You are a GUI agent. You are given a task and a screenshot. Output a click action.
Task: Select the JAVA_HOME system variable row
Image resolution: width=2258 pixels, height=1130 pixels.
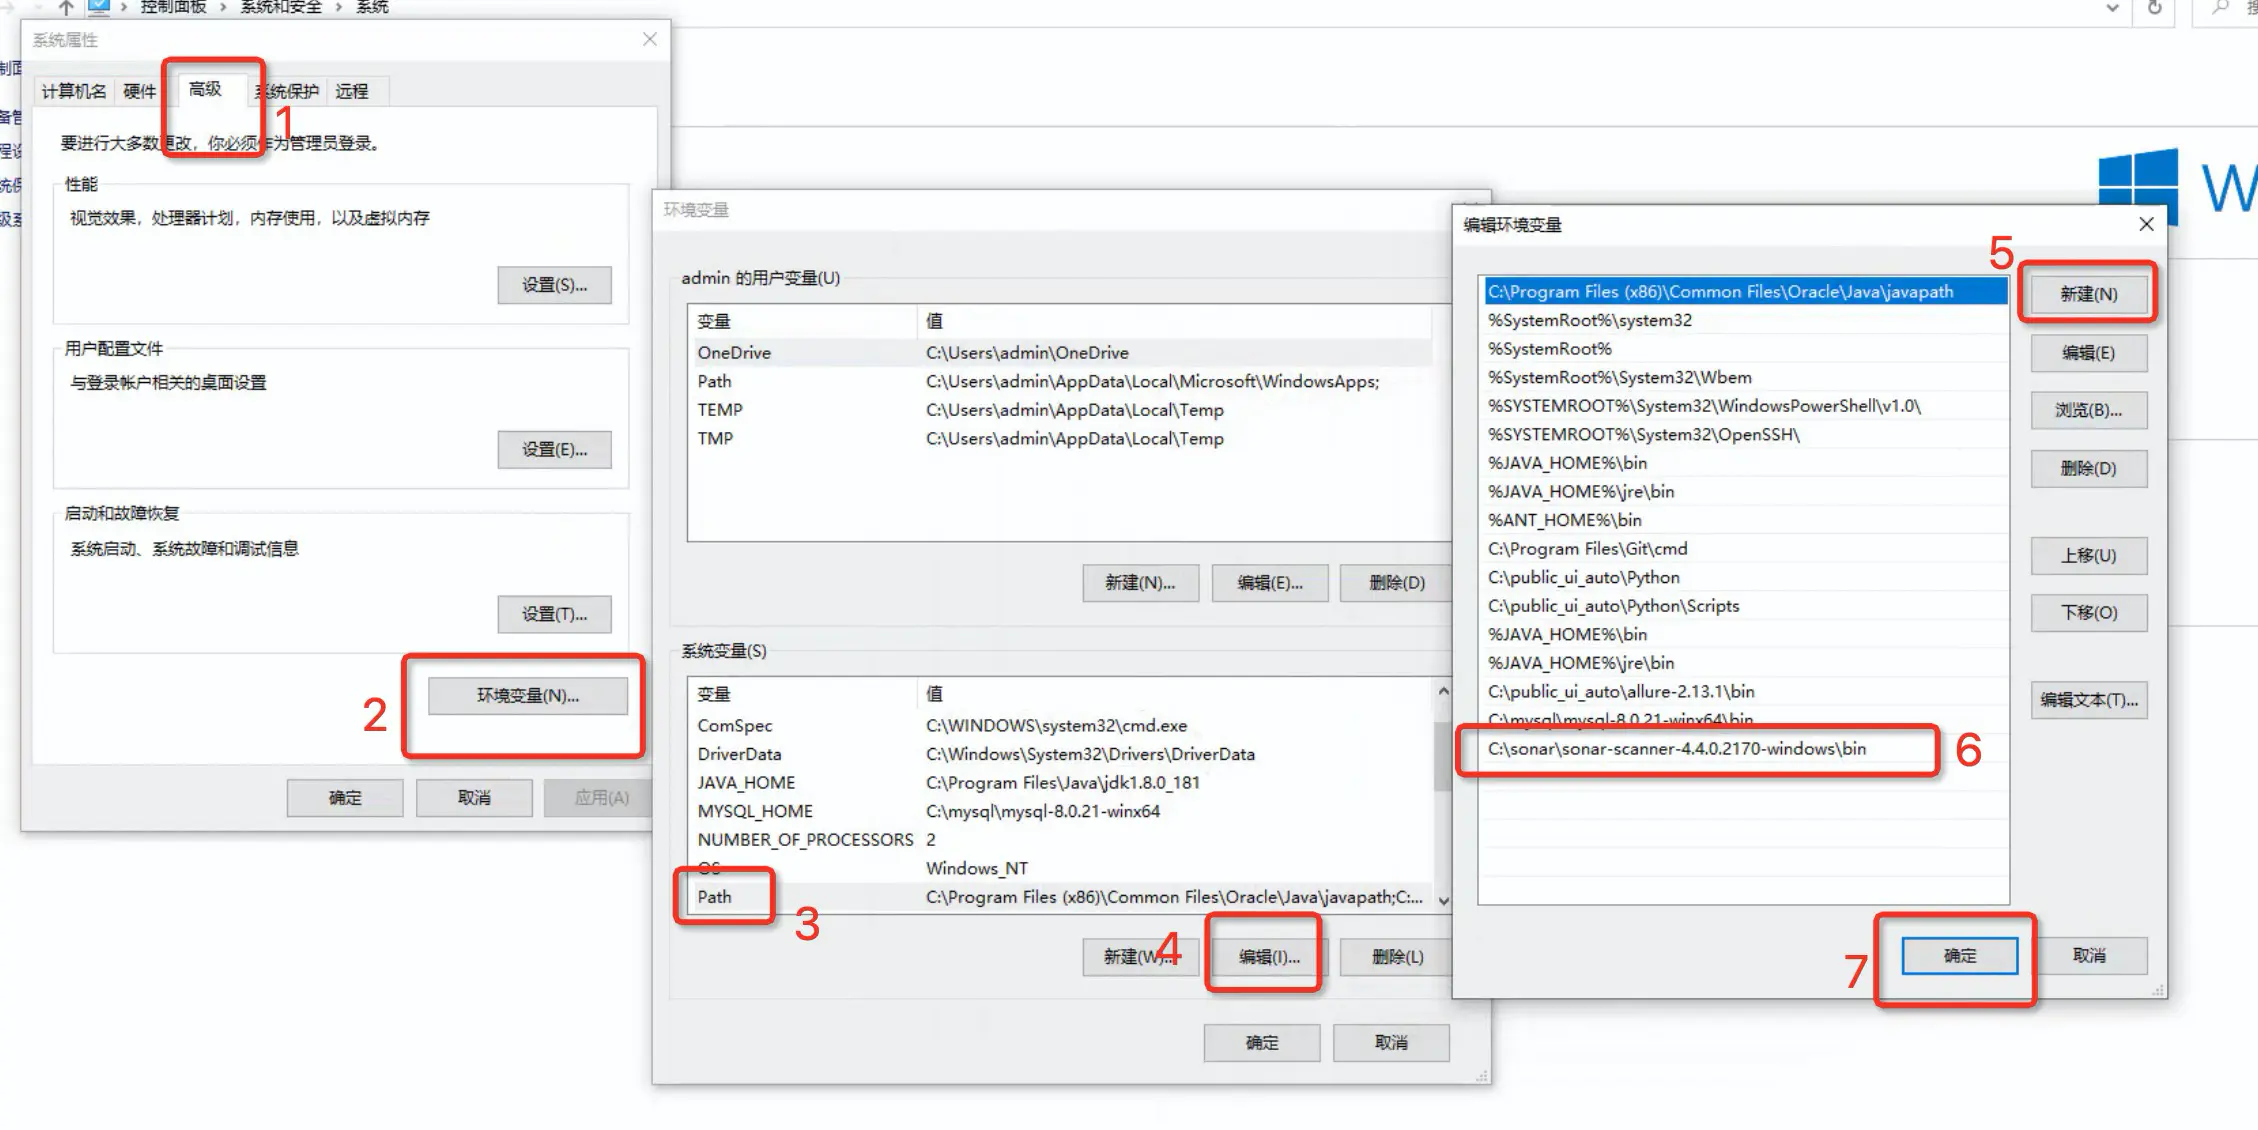point(745,782)
